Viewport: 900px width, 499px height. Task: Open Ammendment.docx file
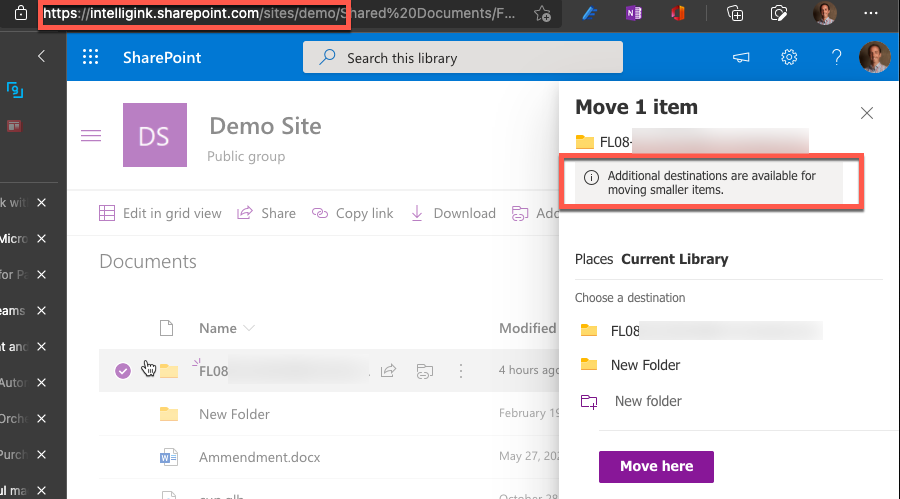tap(259, 457)
